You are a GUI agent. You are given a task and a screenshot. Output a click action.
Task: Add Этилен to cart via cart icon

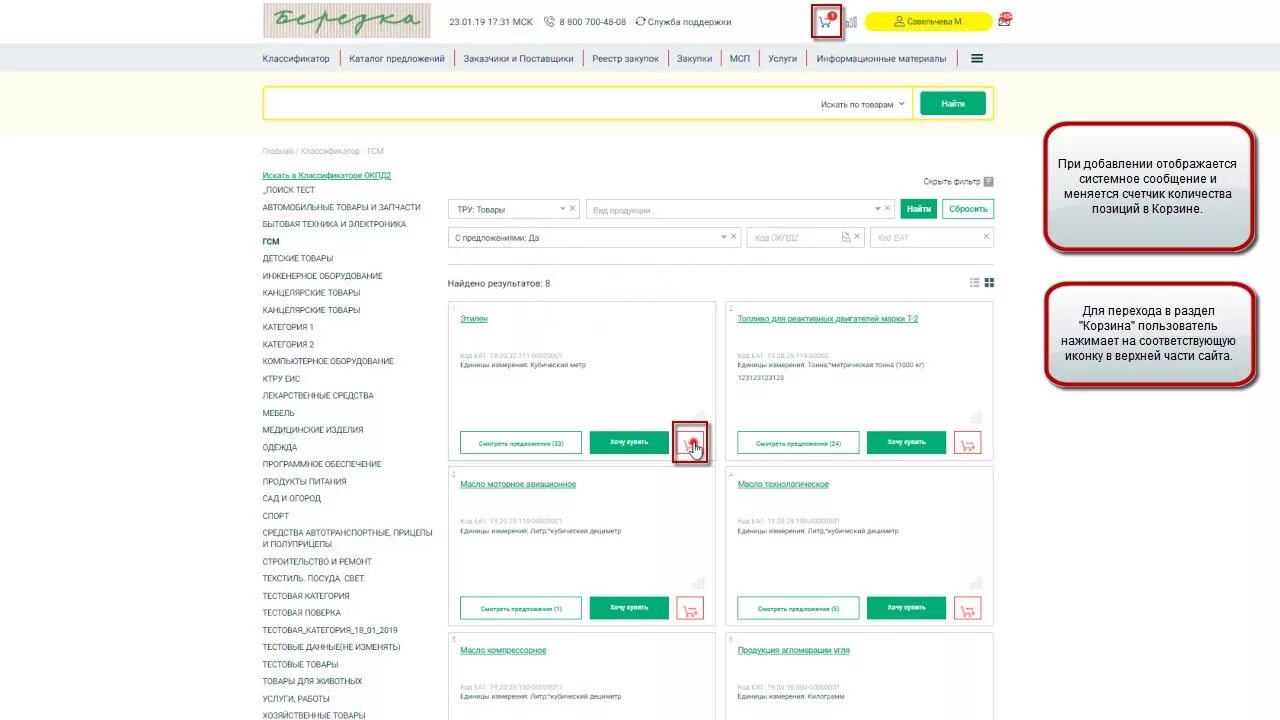pos(690,442)
